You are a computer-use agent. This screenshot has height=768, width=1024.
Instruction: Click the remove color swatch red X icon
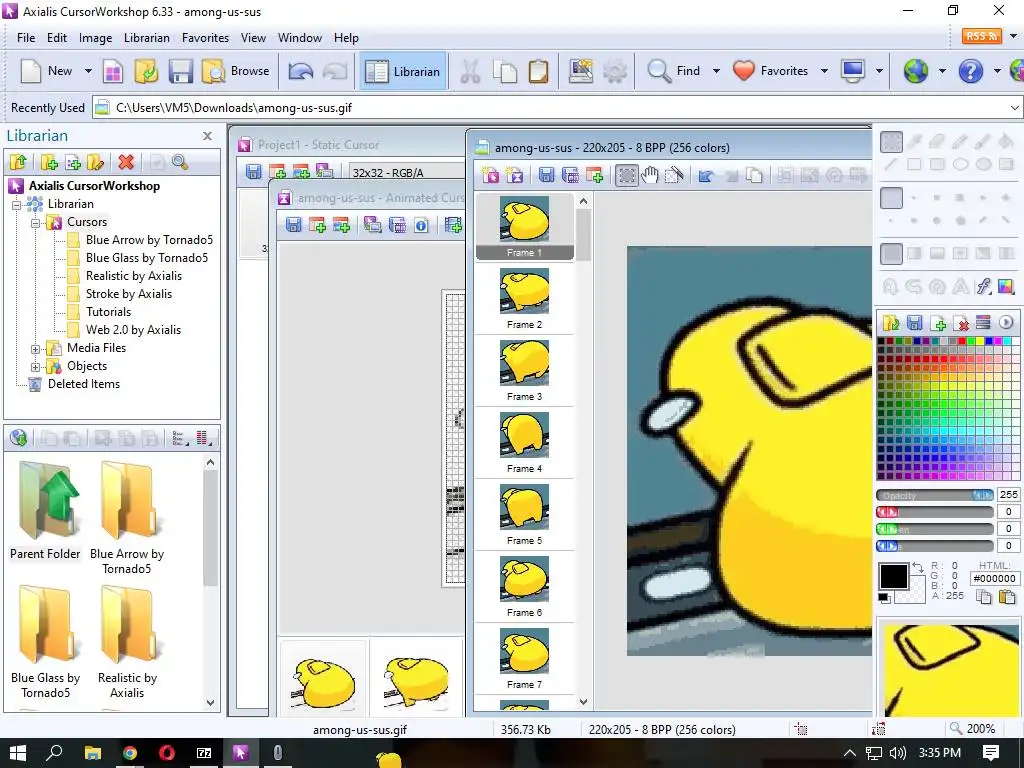(961, 322)
